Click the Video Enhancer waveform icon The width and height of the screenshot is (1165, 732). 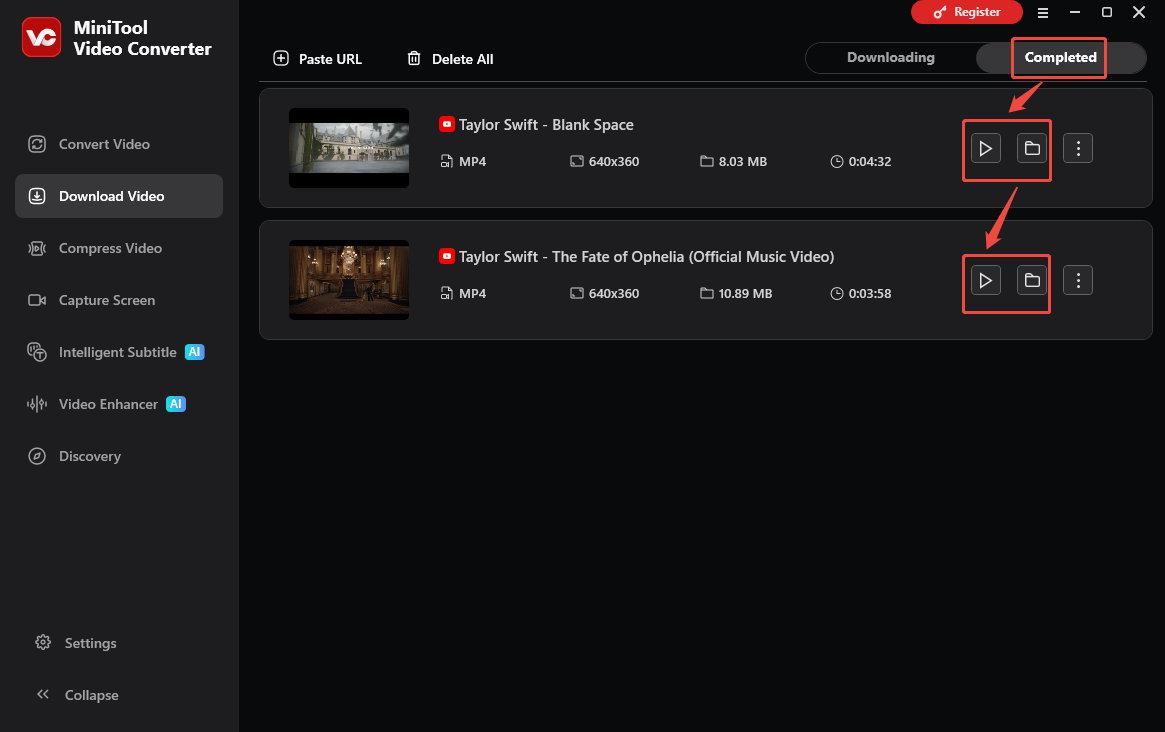click(37, 404)
